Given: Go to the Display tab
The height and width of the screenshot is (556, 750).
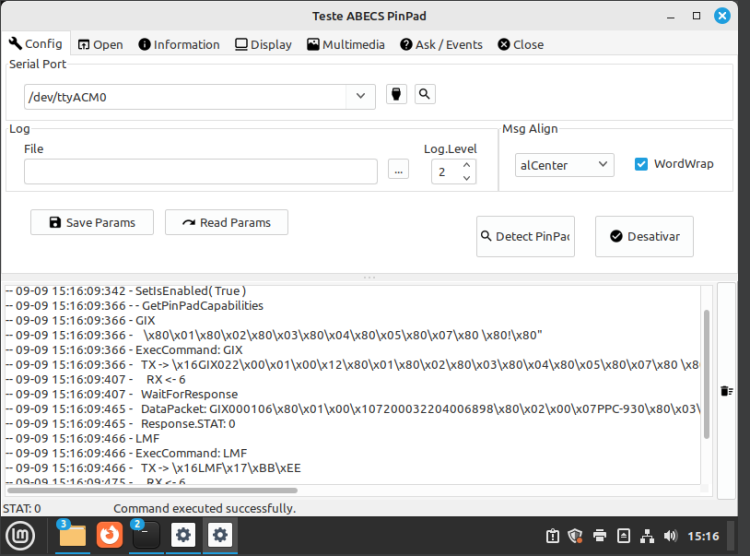Looking at the screenshot, I should (x=264, y=44).
